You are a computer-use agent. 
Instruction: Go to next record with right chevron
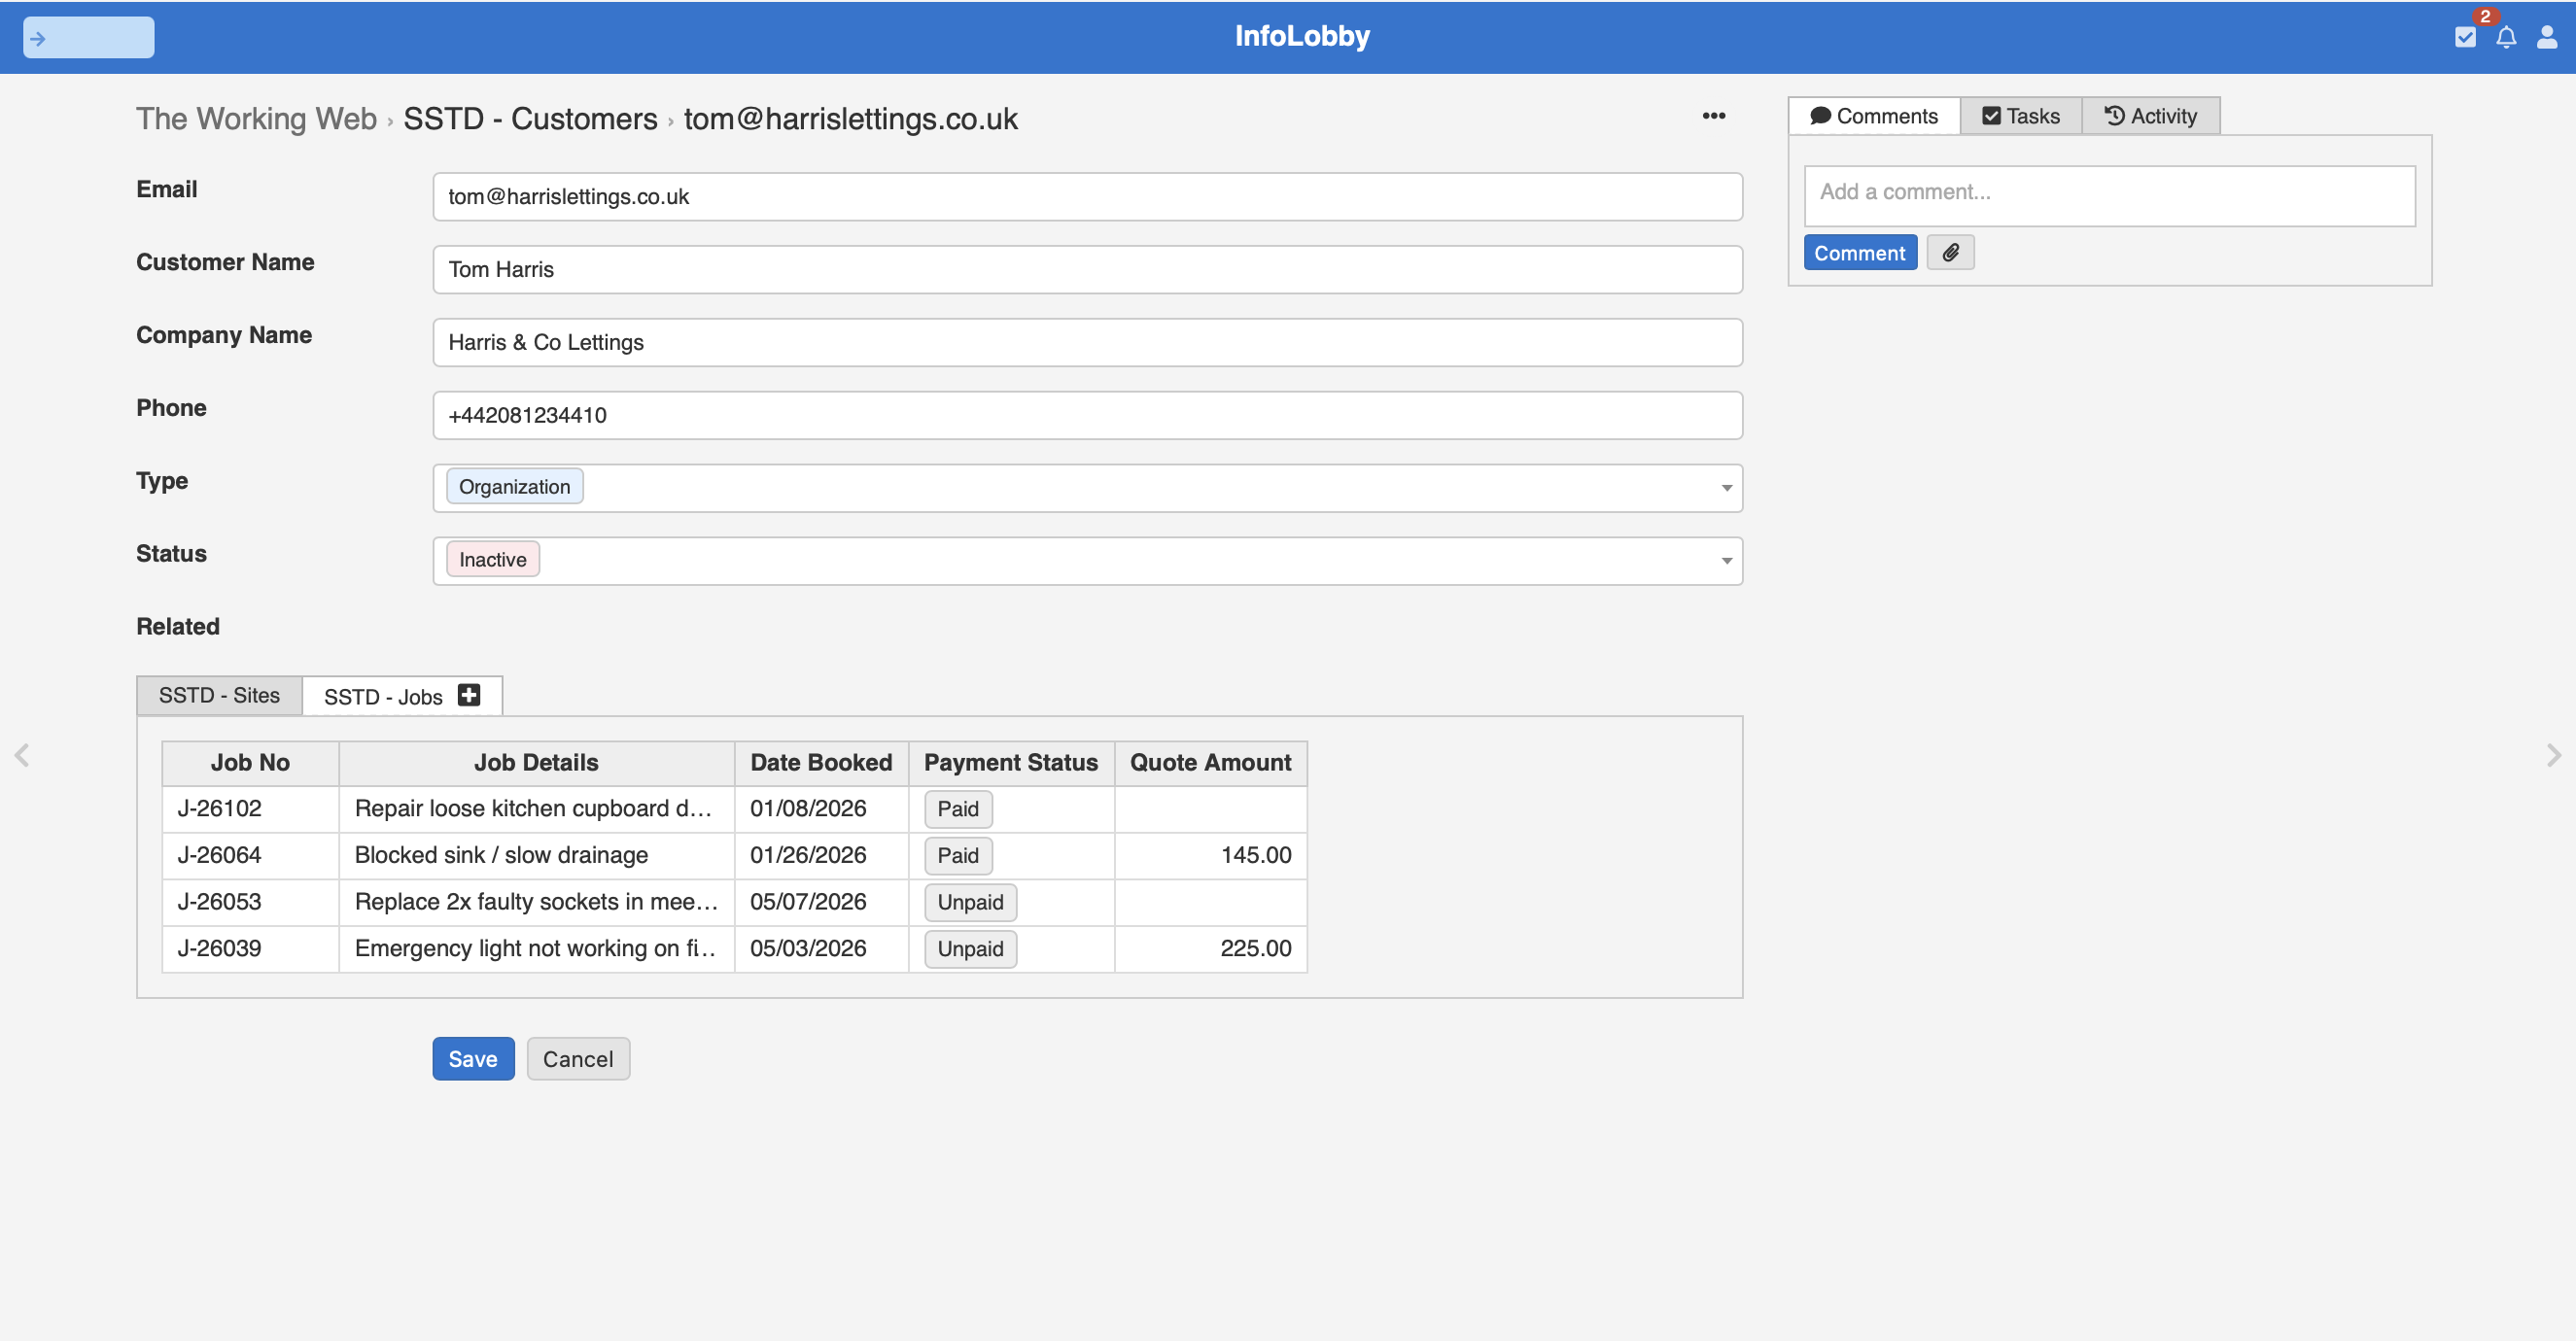(x=2553, y=755)
